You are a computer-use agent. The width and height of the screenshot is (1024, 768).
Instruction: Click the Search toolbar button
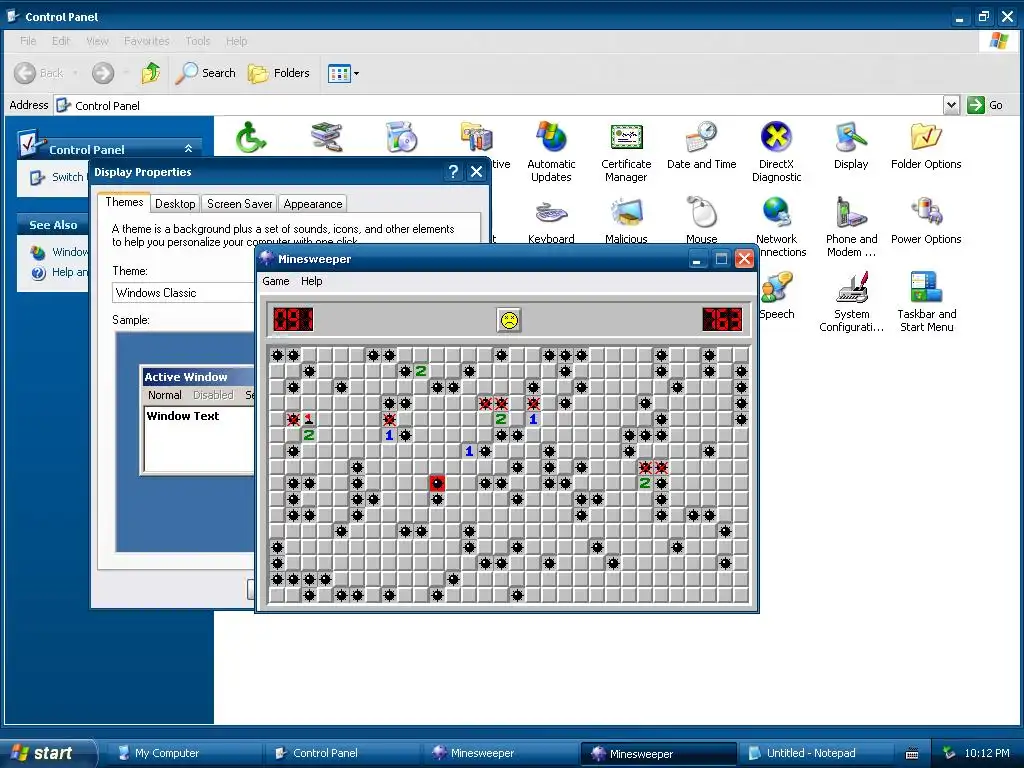coord(206,73)
